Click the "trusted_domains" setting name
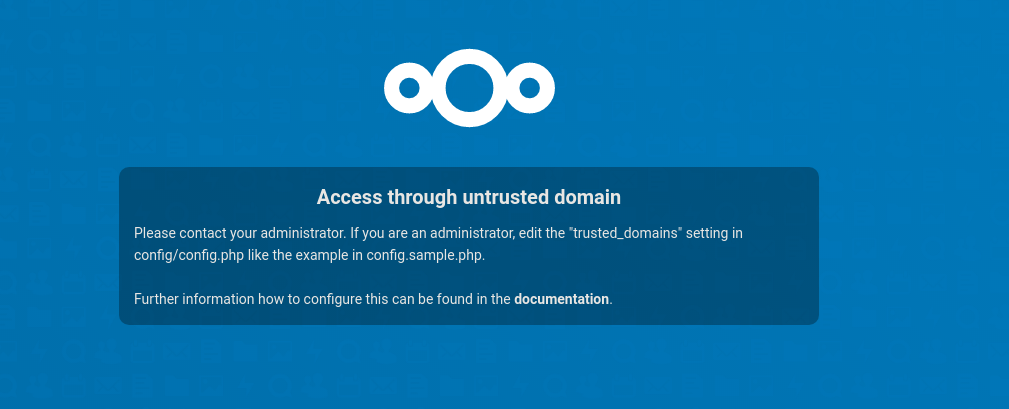 (625, 233)
